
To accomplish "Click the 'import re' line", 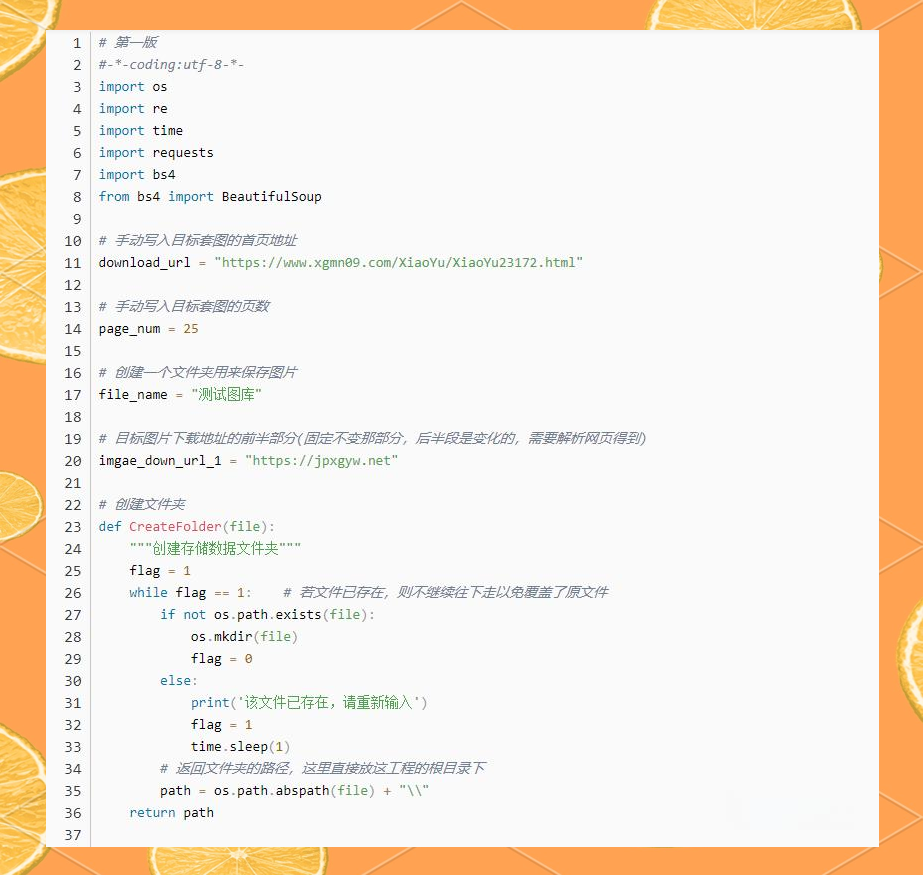I will pyautogui.click(x=133, y=108).
